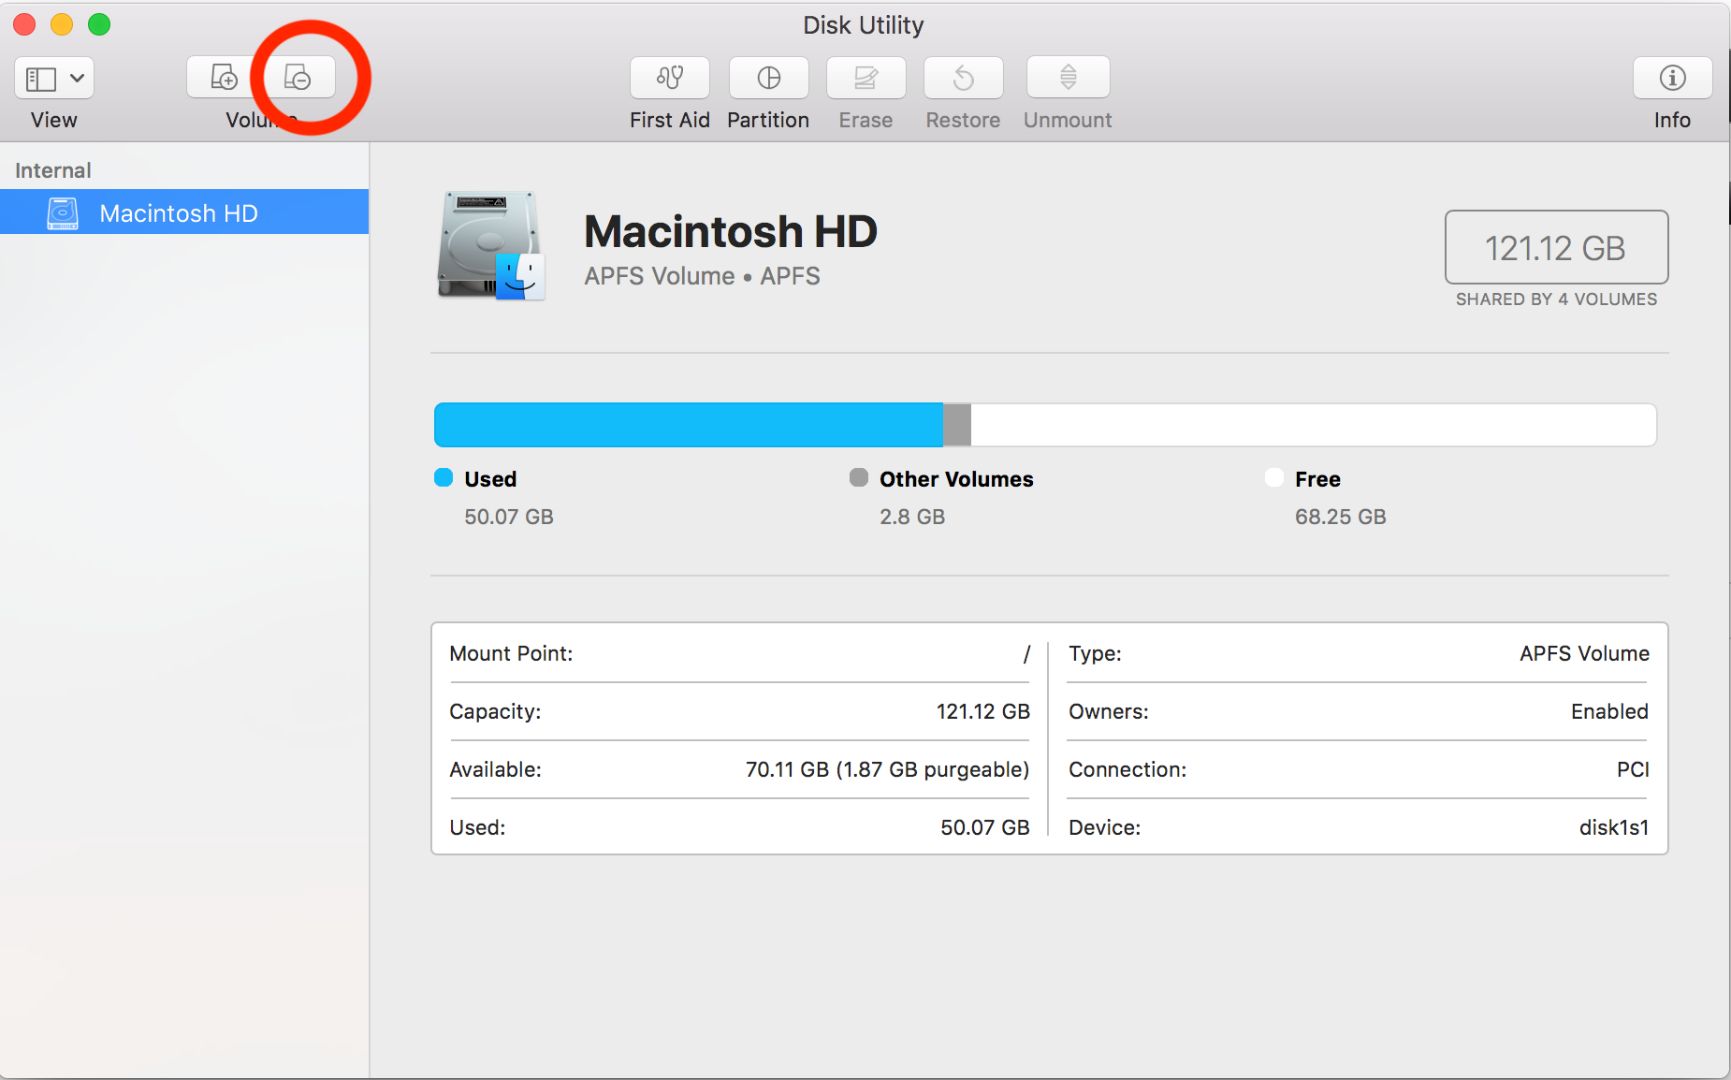Click the white Free segment of storage bar

click(x=1313, y=425)
